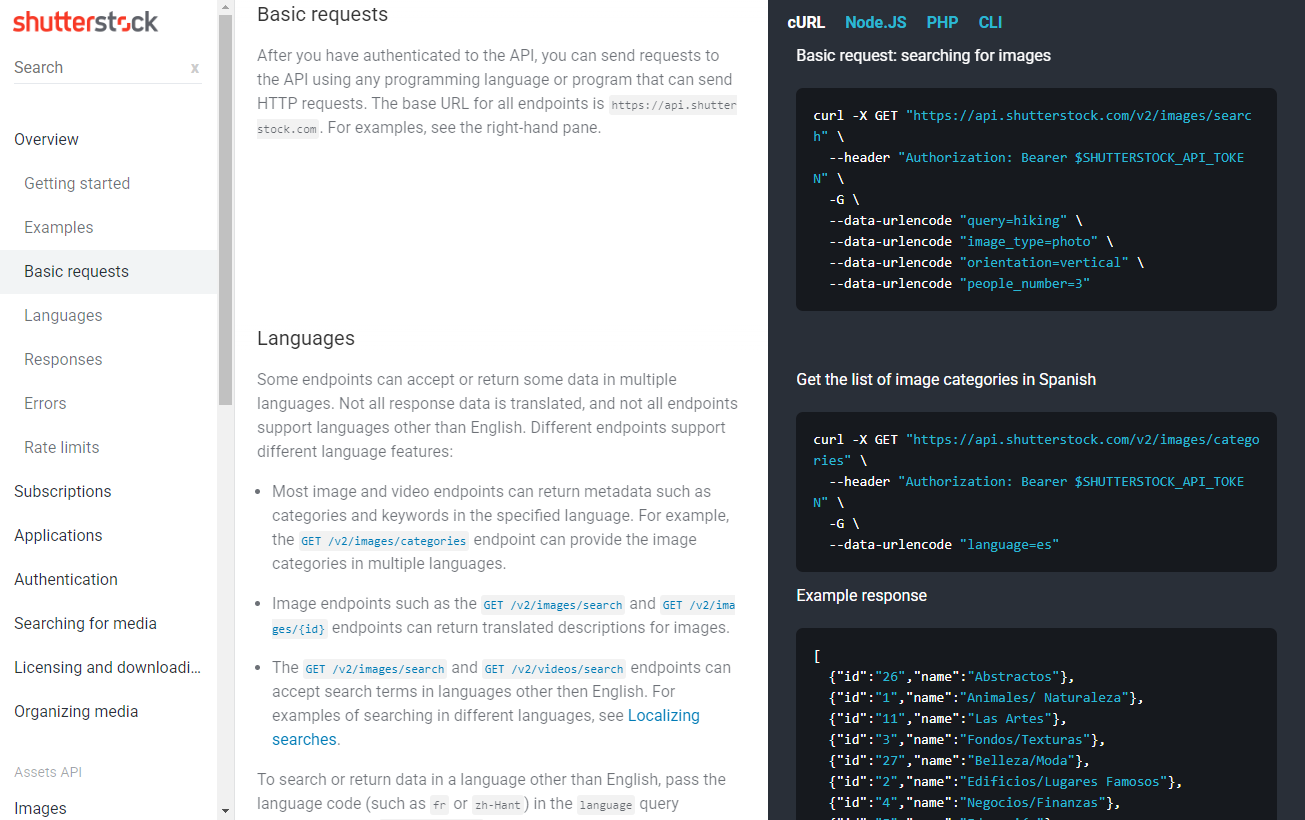The image size is (1305, 820).
Task: Click the sidebar scrollbar thumb
Action: pyautogui.click(x=225, y=210)
